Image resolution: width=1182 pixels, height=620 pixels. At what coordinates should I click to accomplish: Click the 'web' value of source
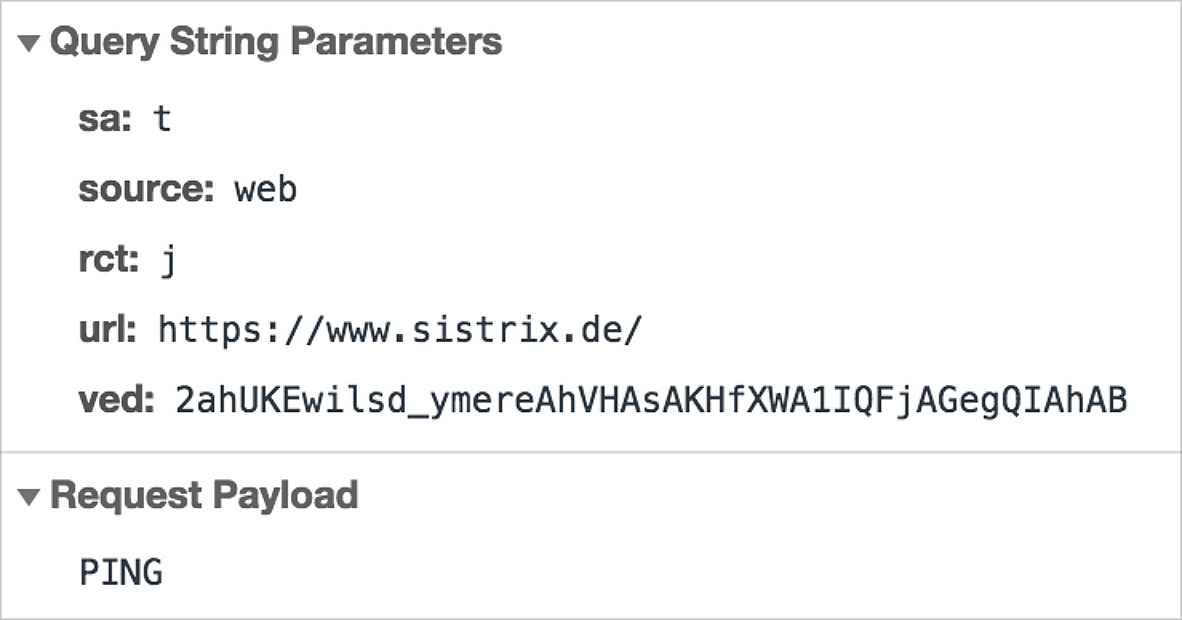click(266, 189)
